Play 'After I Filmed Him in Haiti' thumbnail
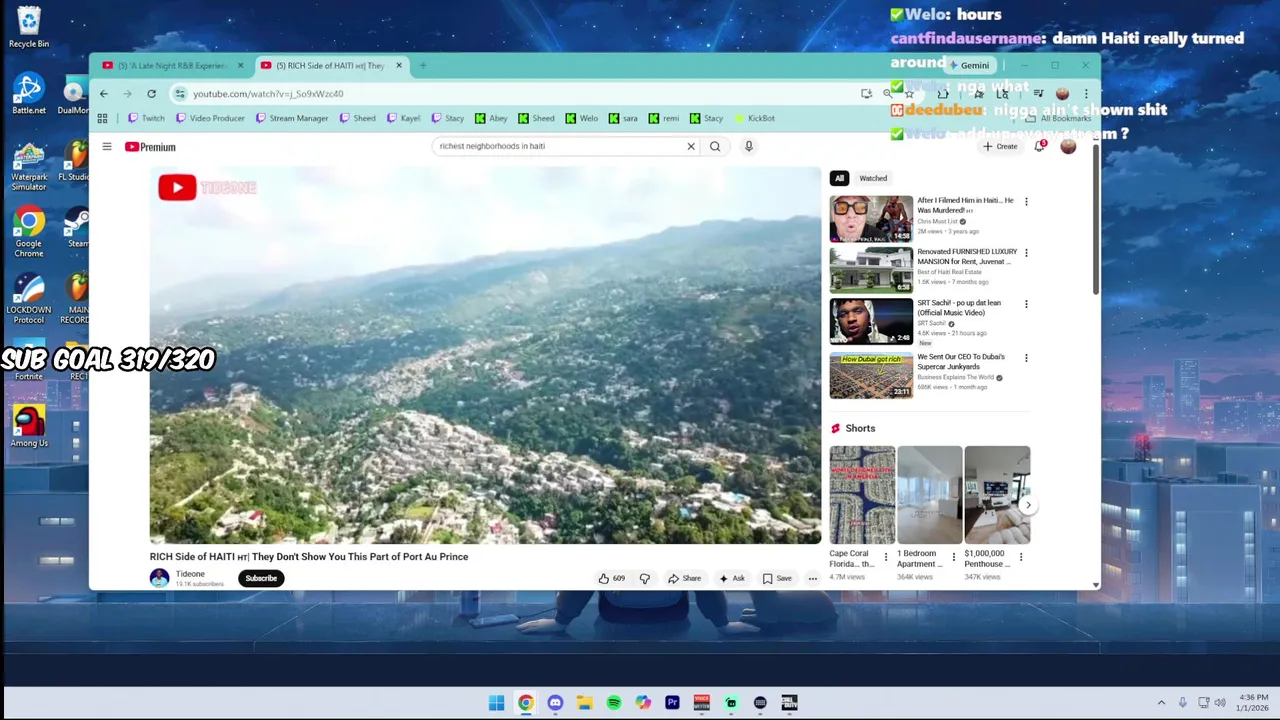Image resolution: width=1280 pixels, height=720 pixels. pos(871,219)
